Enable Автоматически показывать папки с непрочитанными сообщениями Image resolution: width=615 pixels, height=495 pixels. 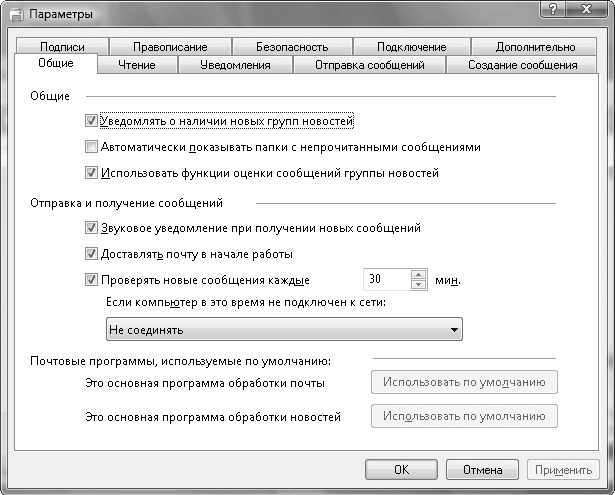92,147
